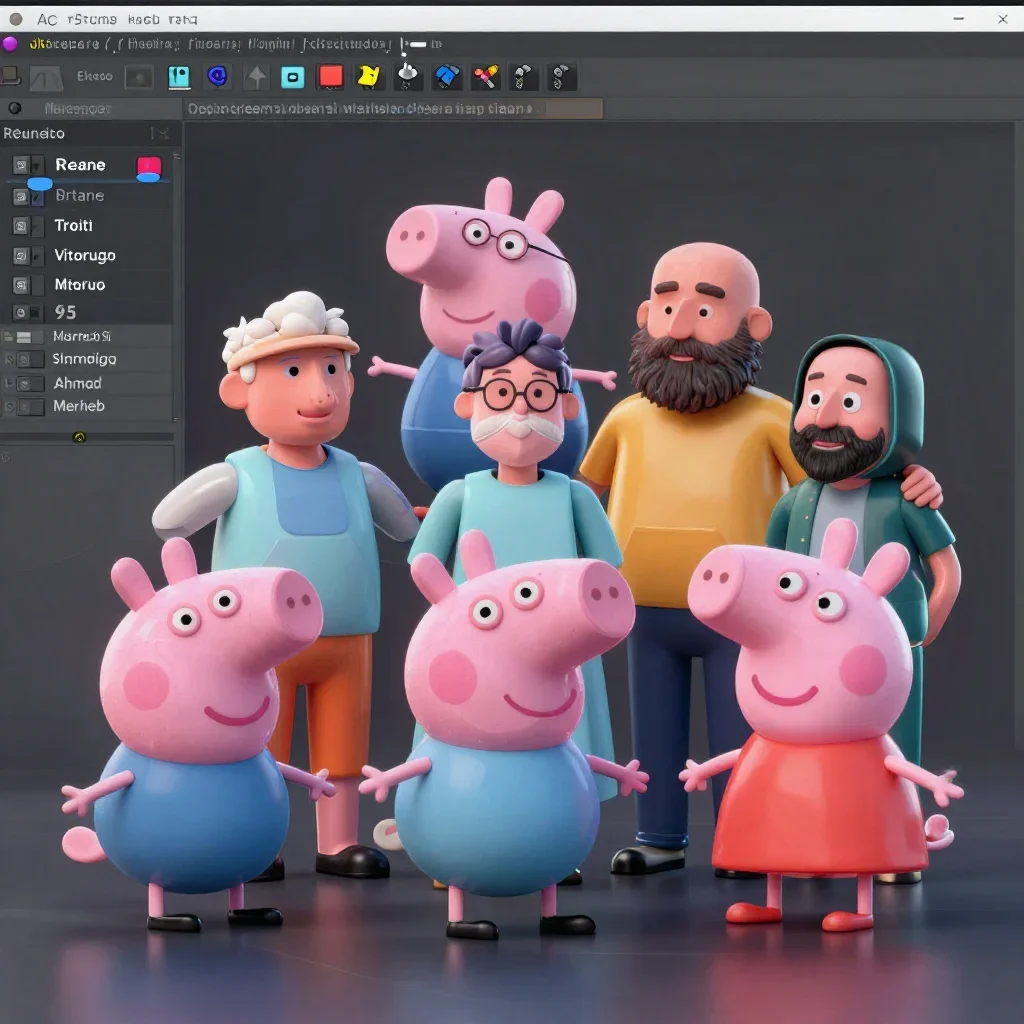This screenshot has height=1024, width=1024.
Task: Select the blue spiral toolbar icon
Action: coord(217,76)
